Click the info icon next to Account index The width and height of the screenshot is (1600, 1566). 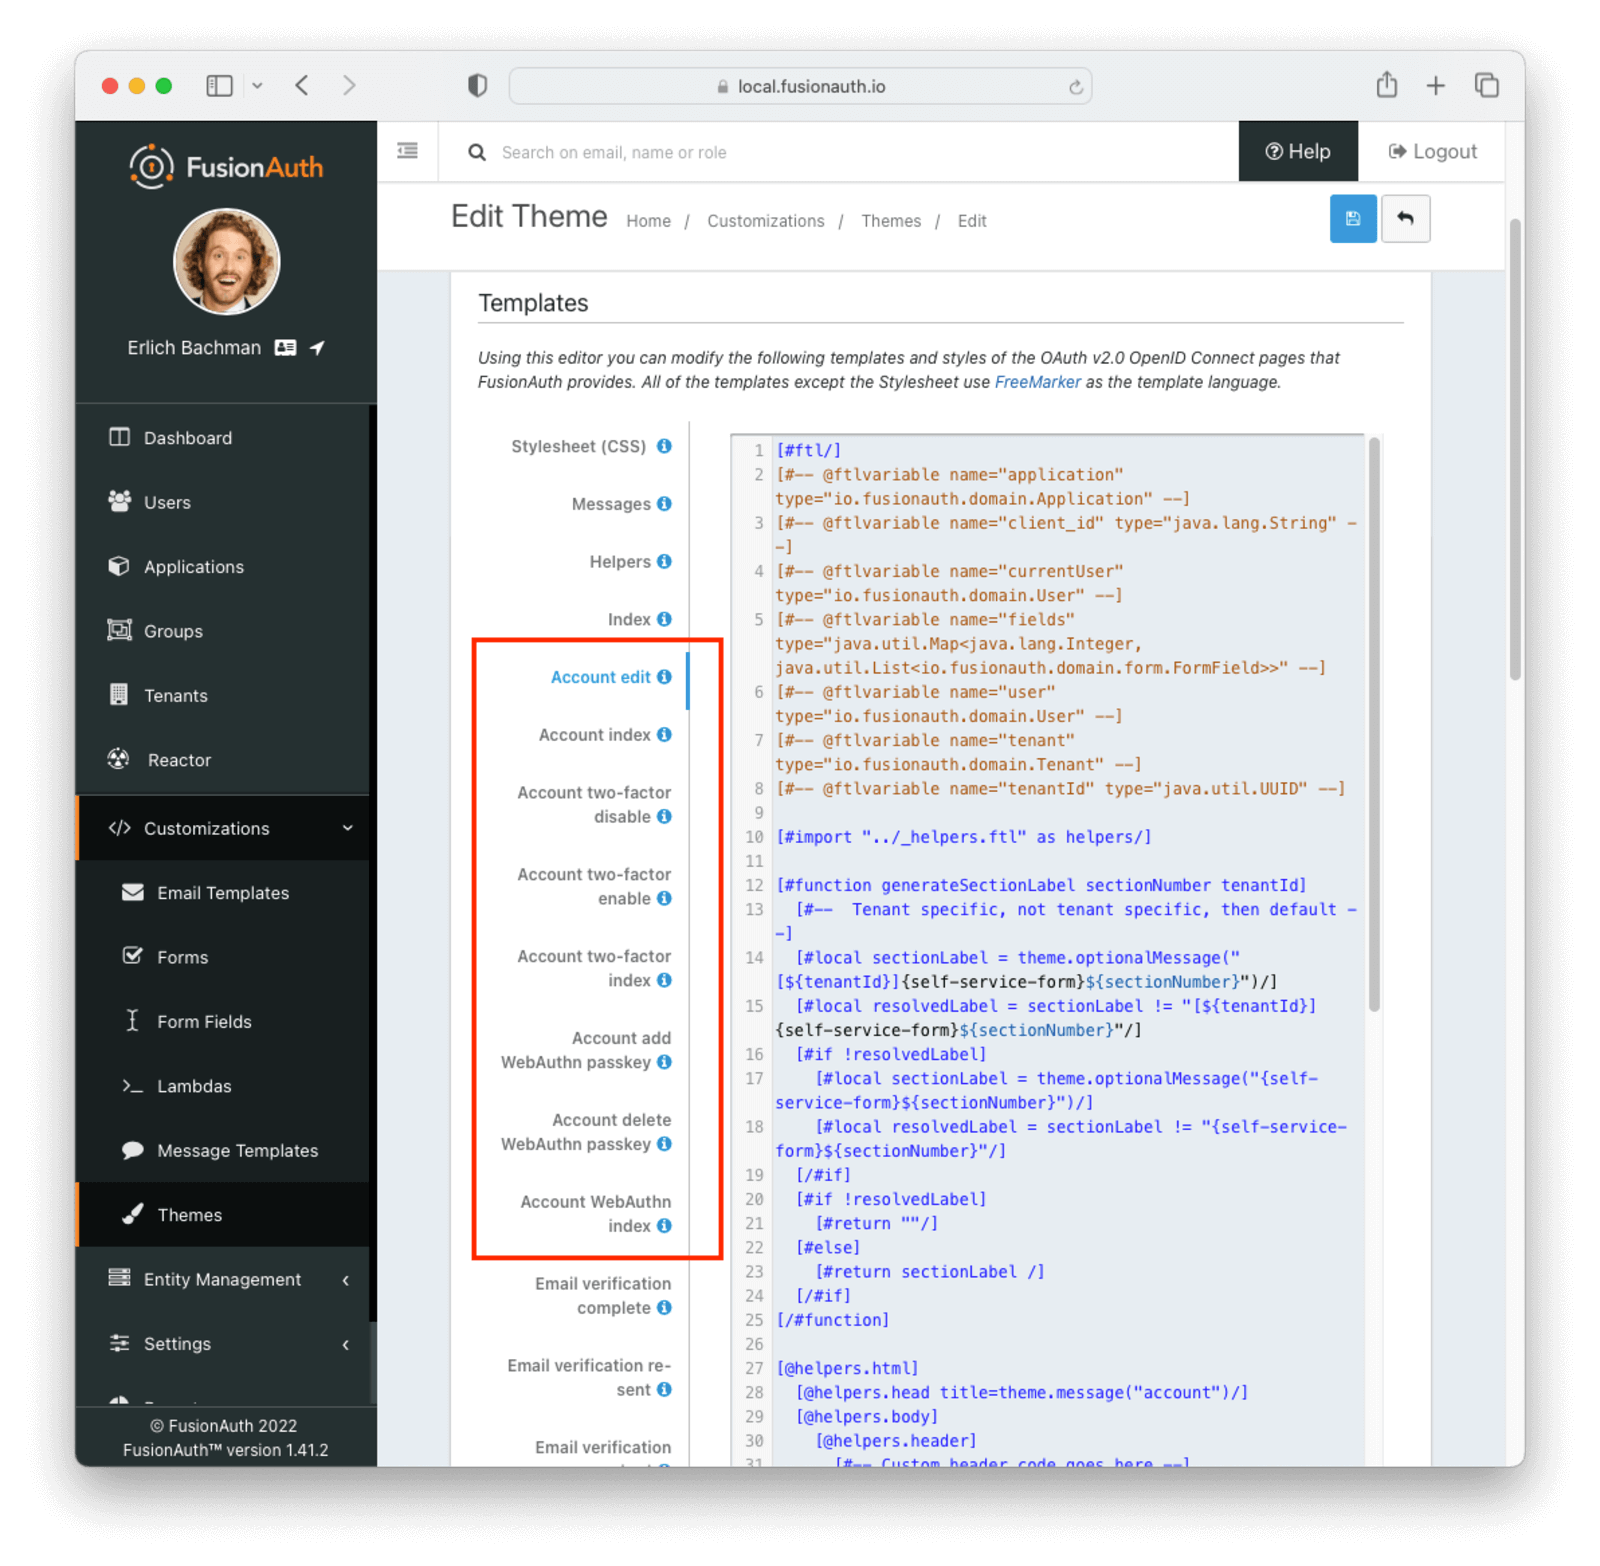pyautogui.click(x=664, y=735)
